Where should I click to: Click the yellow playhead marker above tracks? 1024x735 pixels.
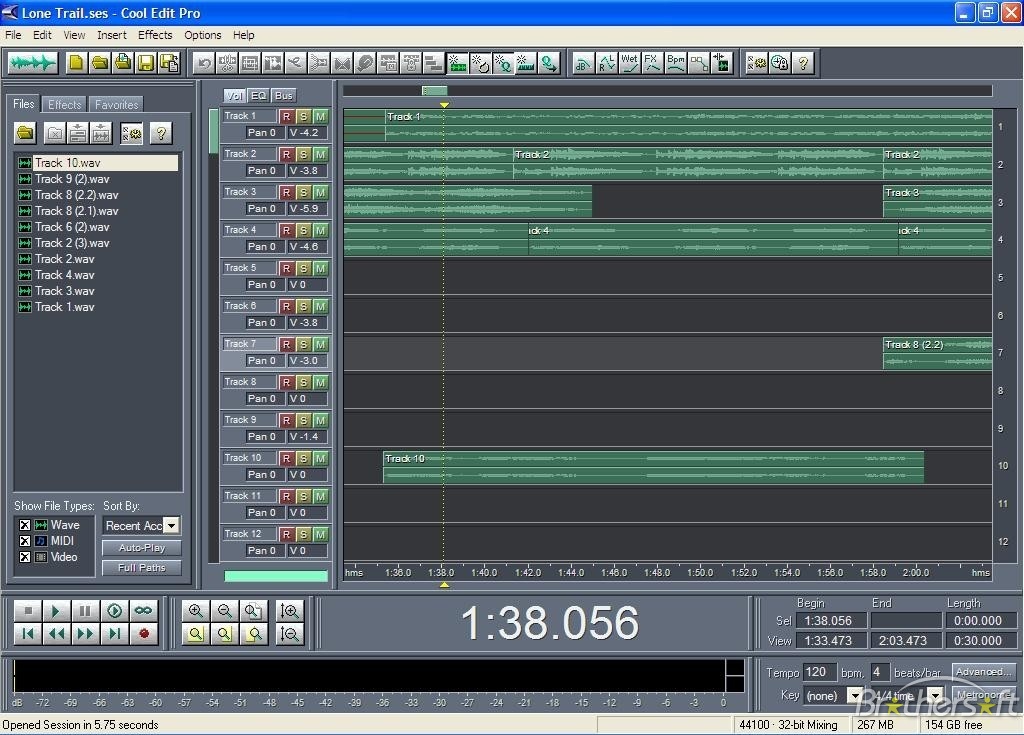444,105
